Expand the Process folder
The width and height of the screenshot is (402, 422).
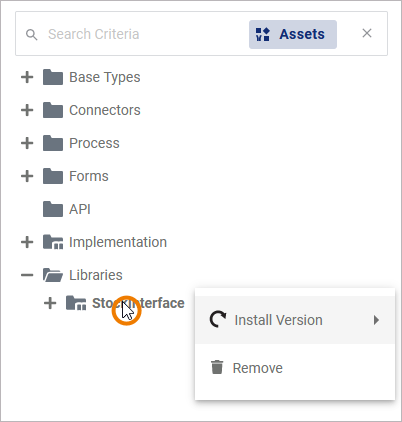pos(27,143)
